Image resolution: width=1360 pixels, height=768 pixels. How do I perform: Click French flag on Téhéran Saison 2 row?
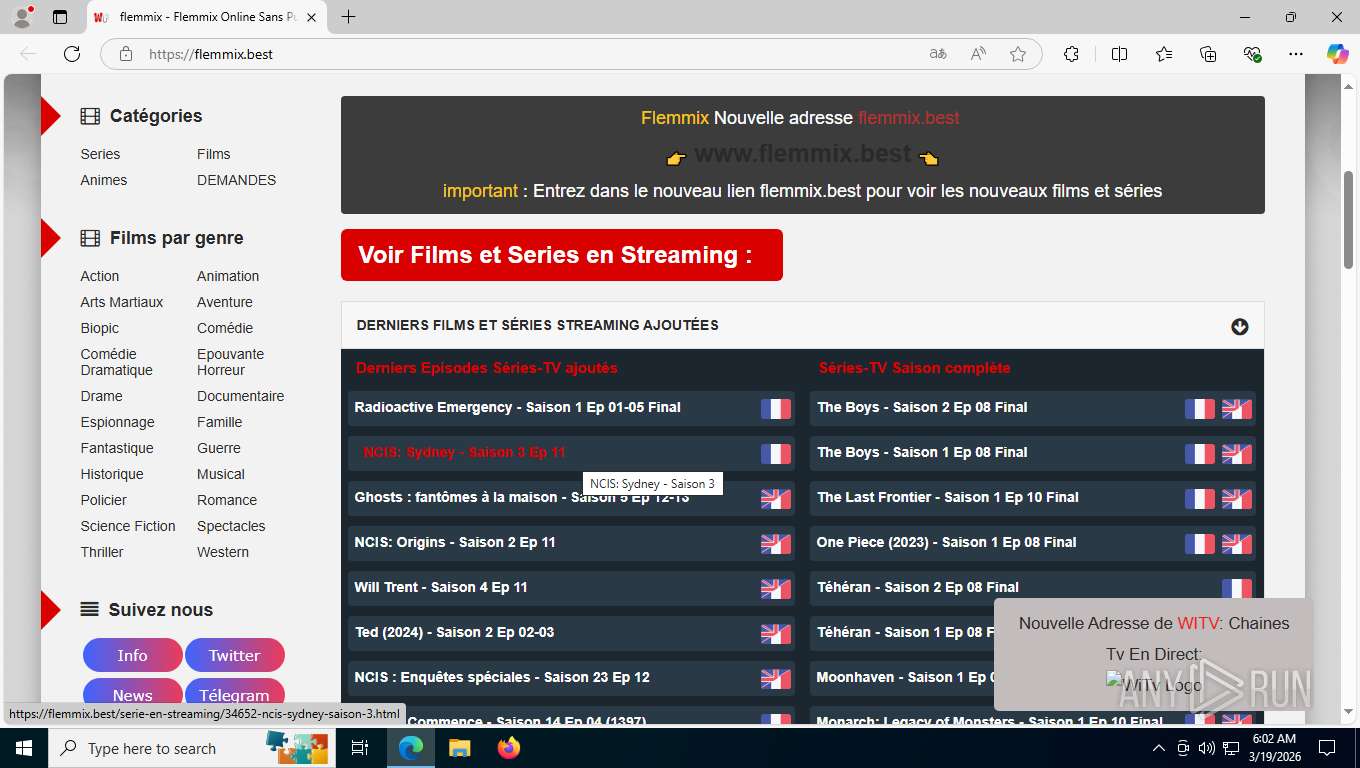(x=1237, y=588)
